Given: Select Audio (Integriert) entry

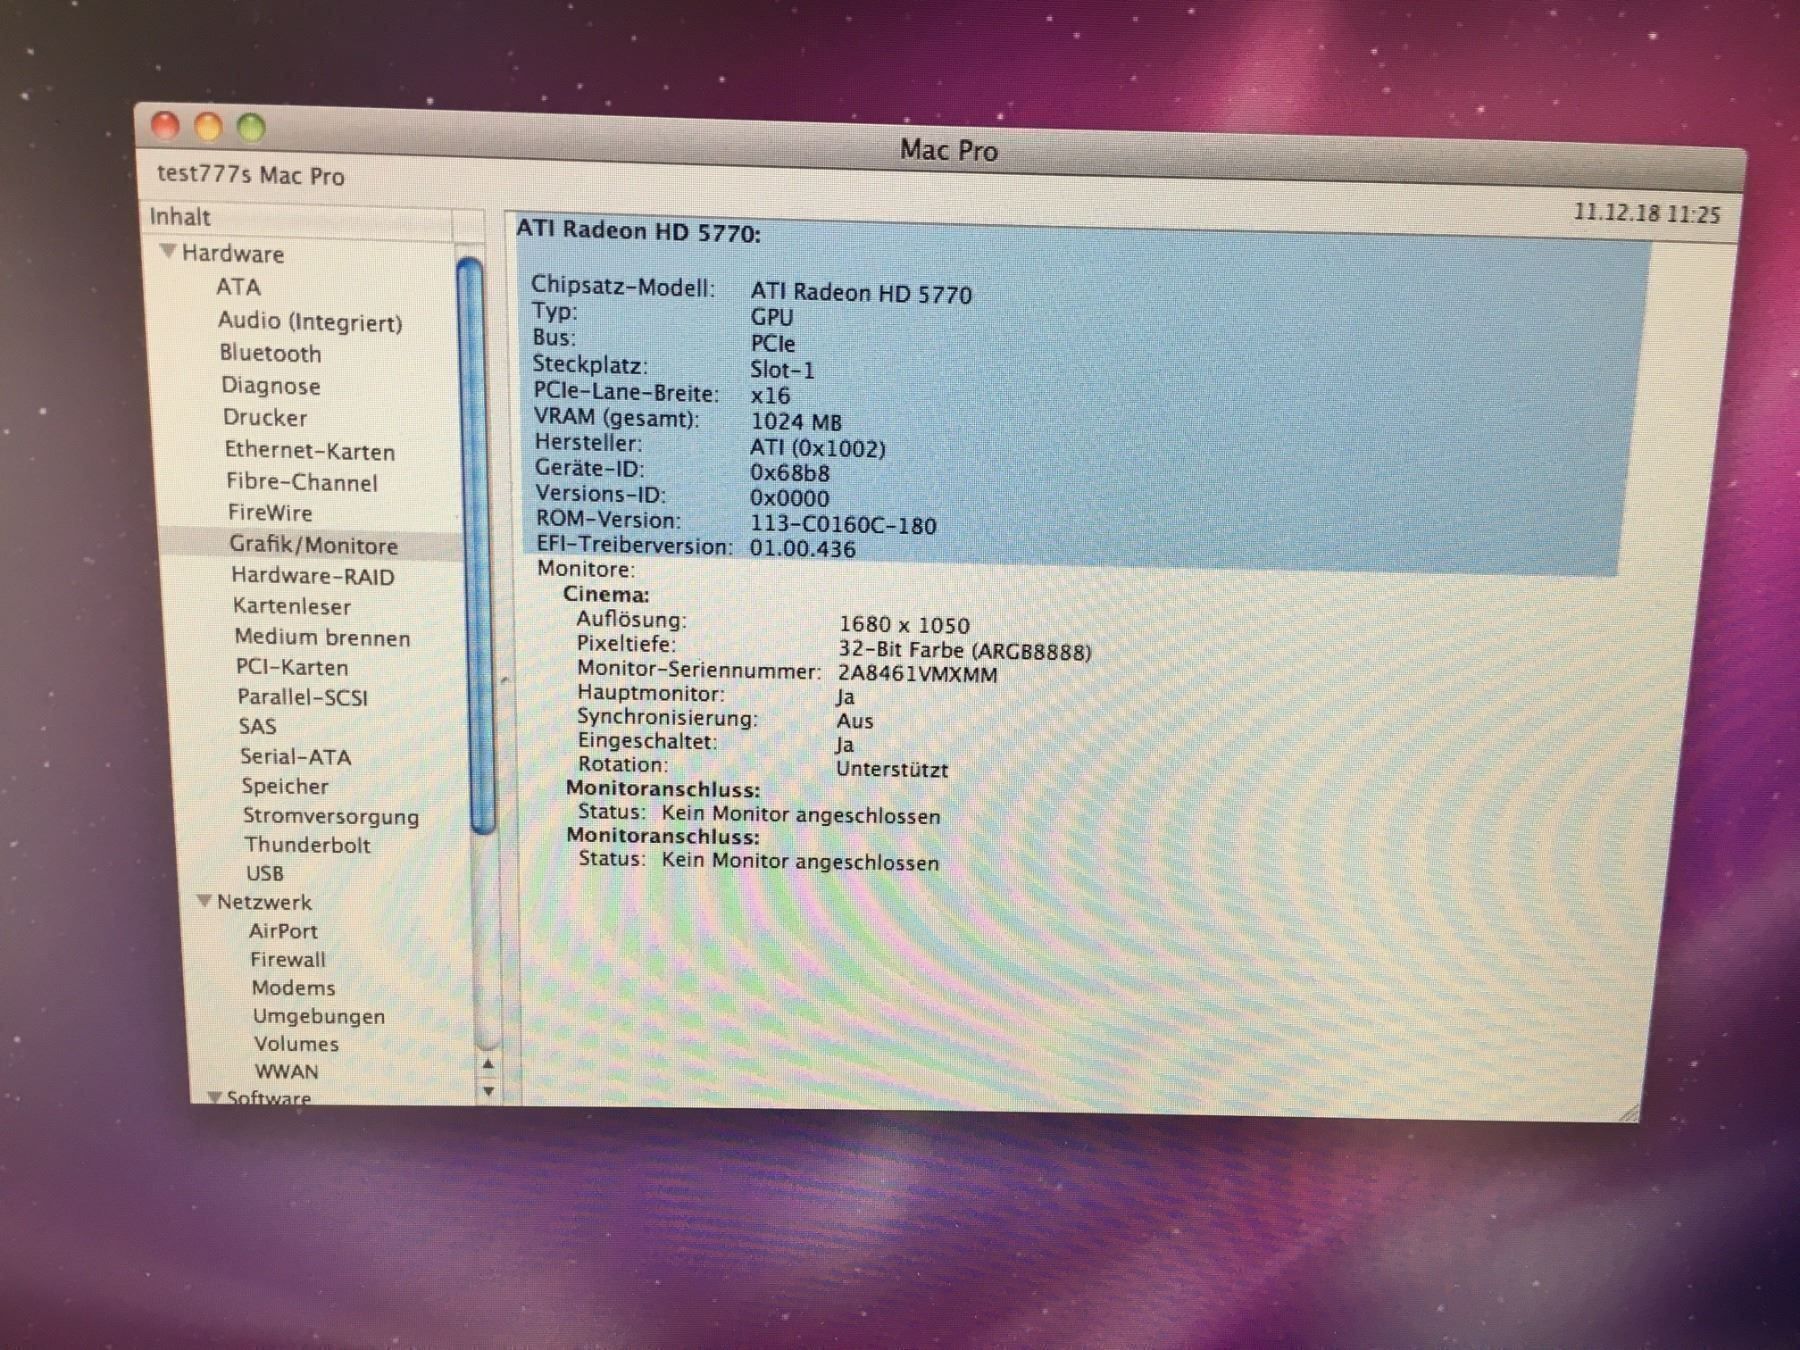Looking at the screenshot, I should click(x=310, y=321).
